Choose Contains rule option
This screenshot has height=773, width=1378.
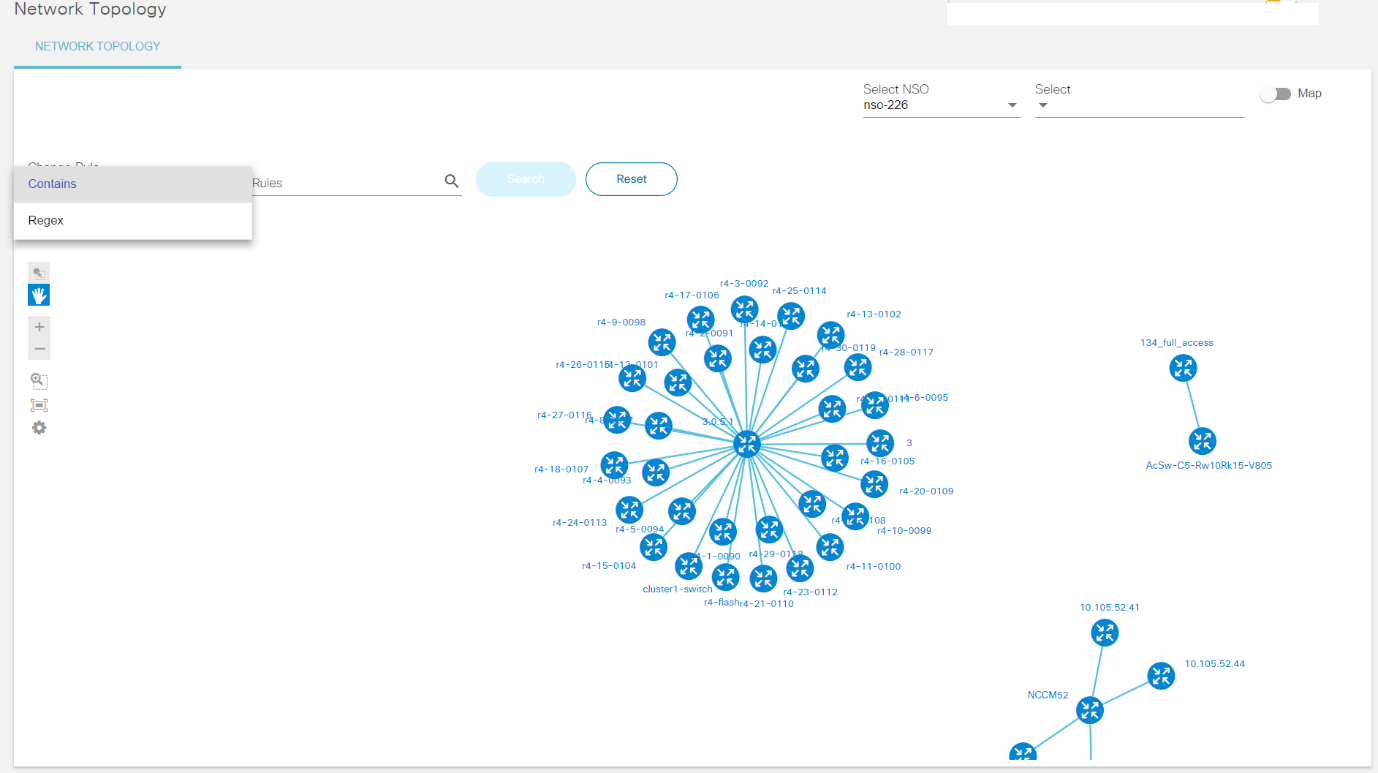133,184
